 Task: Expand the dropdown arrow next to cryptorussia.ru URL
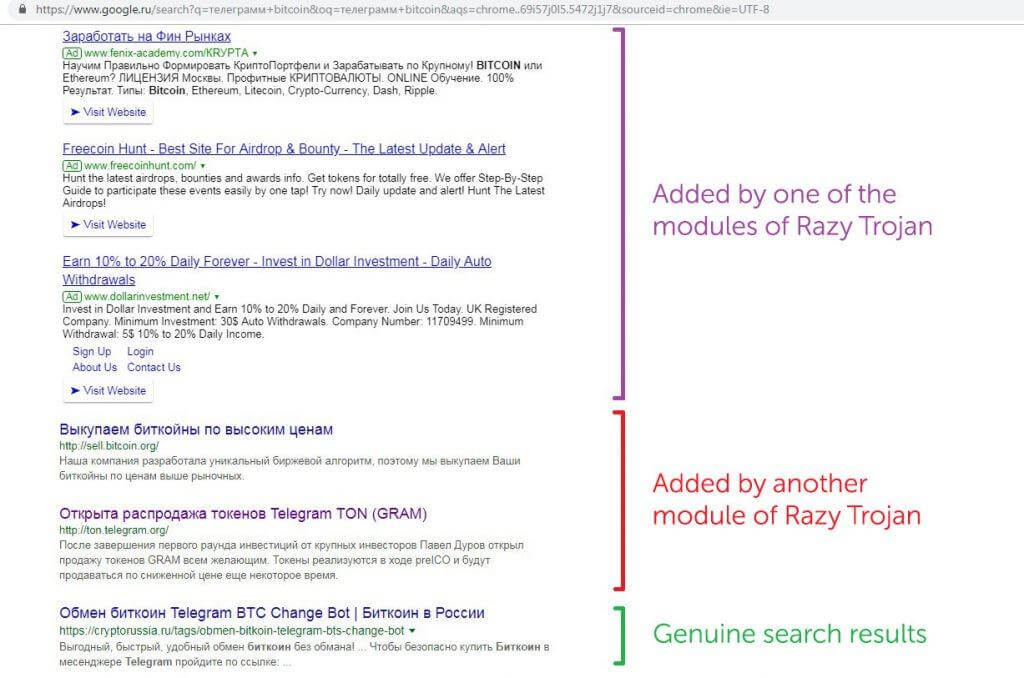(x=412, y=631)
